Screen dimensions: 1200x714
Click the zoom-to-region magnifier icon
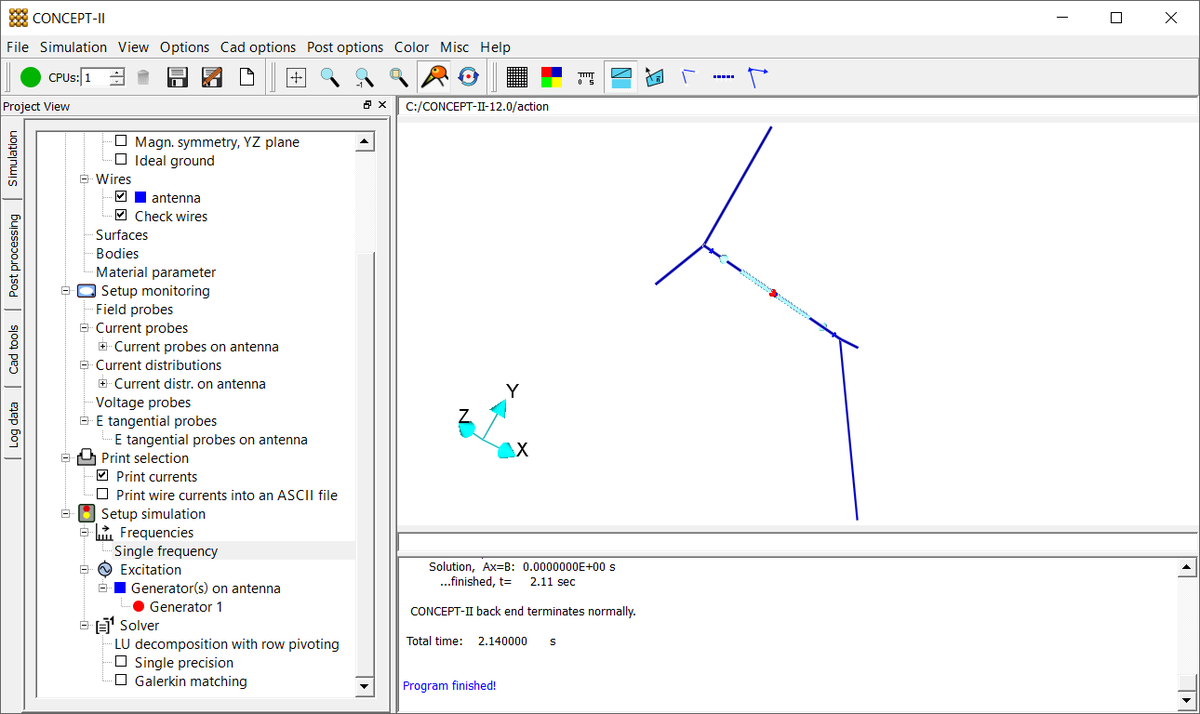(x=398, y=77)
